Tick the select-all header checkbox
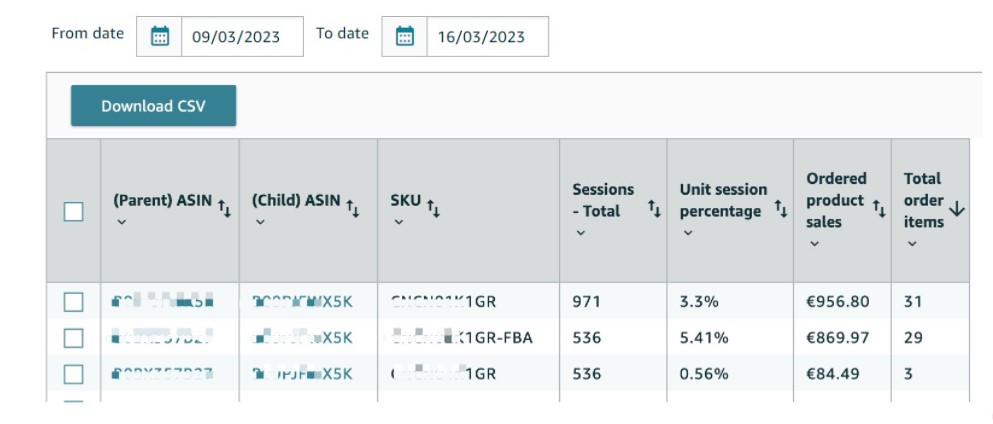 coord(73,211)
